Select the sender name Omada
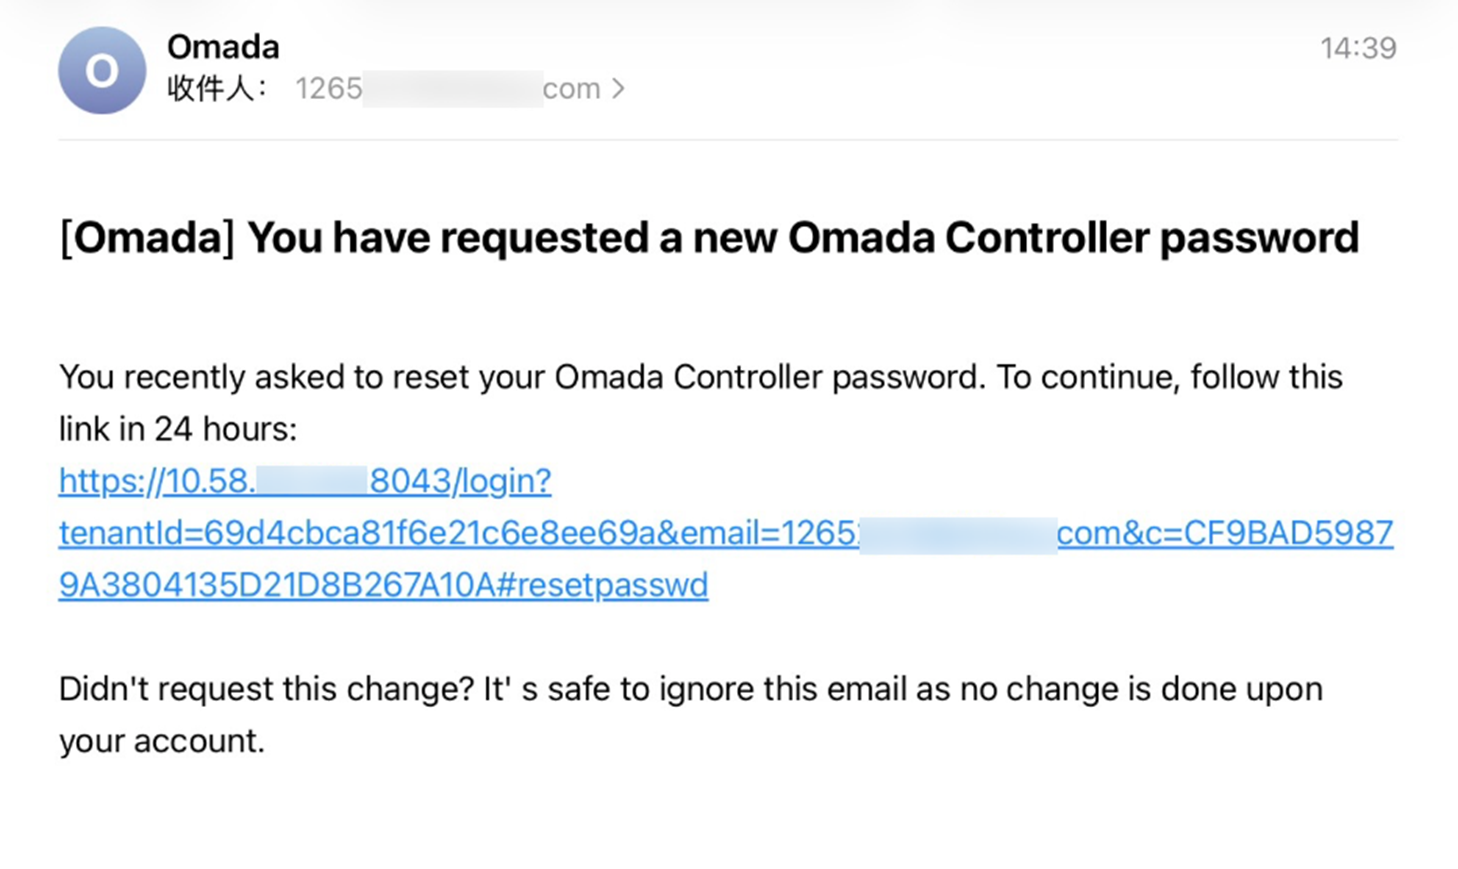The width and height of the screenshot is (1458, 869). (222, 45)
